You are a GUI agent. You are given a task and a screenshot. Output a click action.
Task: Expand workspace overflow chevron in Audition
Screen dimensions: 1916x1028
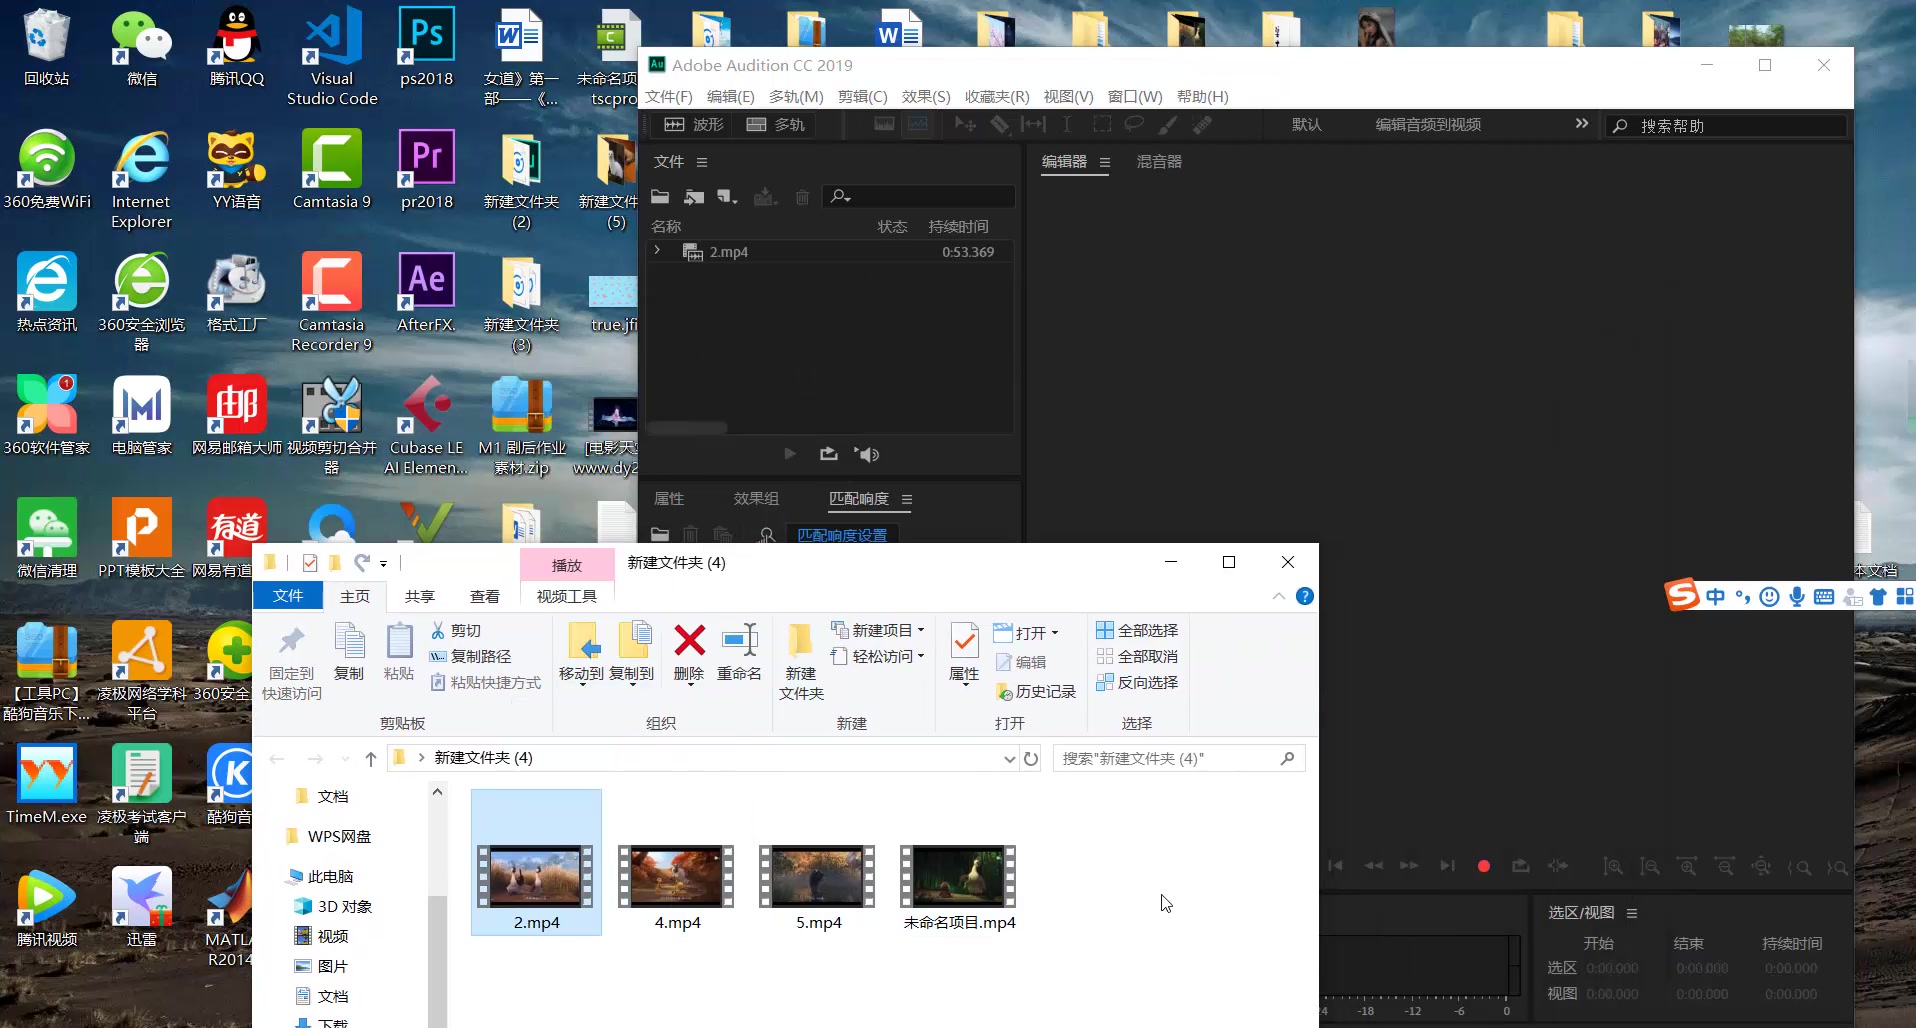click(1581, 124)
